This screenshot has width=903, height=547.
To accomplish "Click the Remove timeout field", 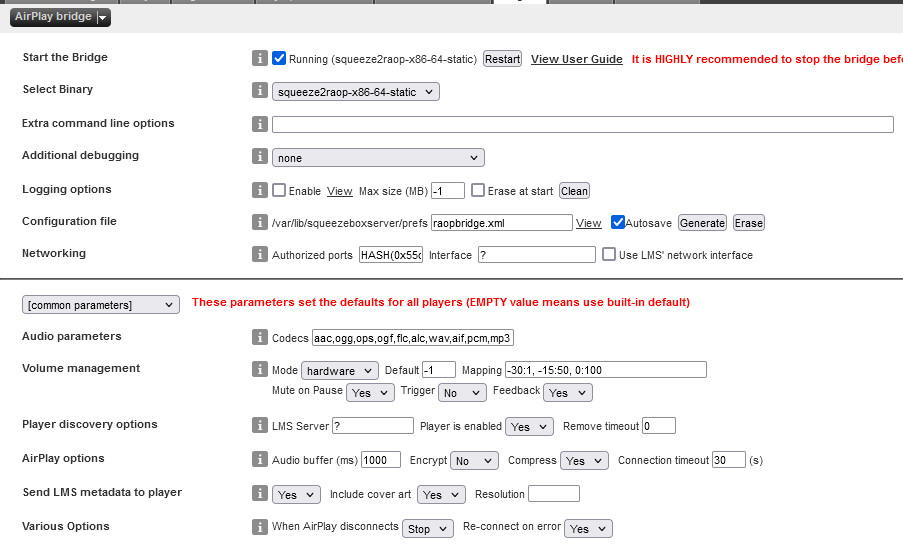I will click(x=659, y=426).
